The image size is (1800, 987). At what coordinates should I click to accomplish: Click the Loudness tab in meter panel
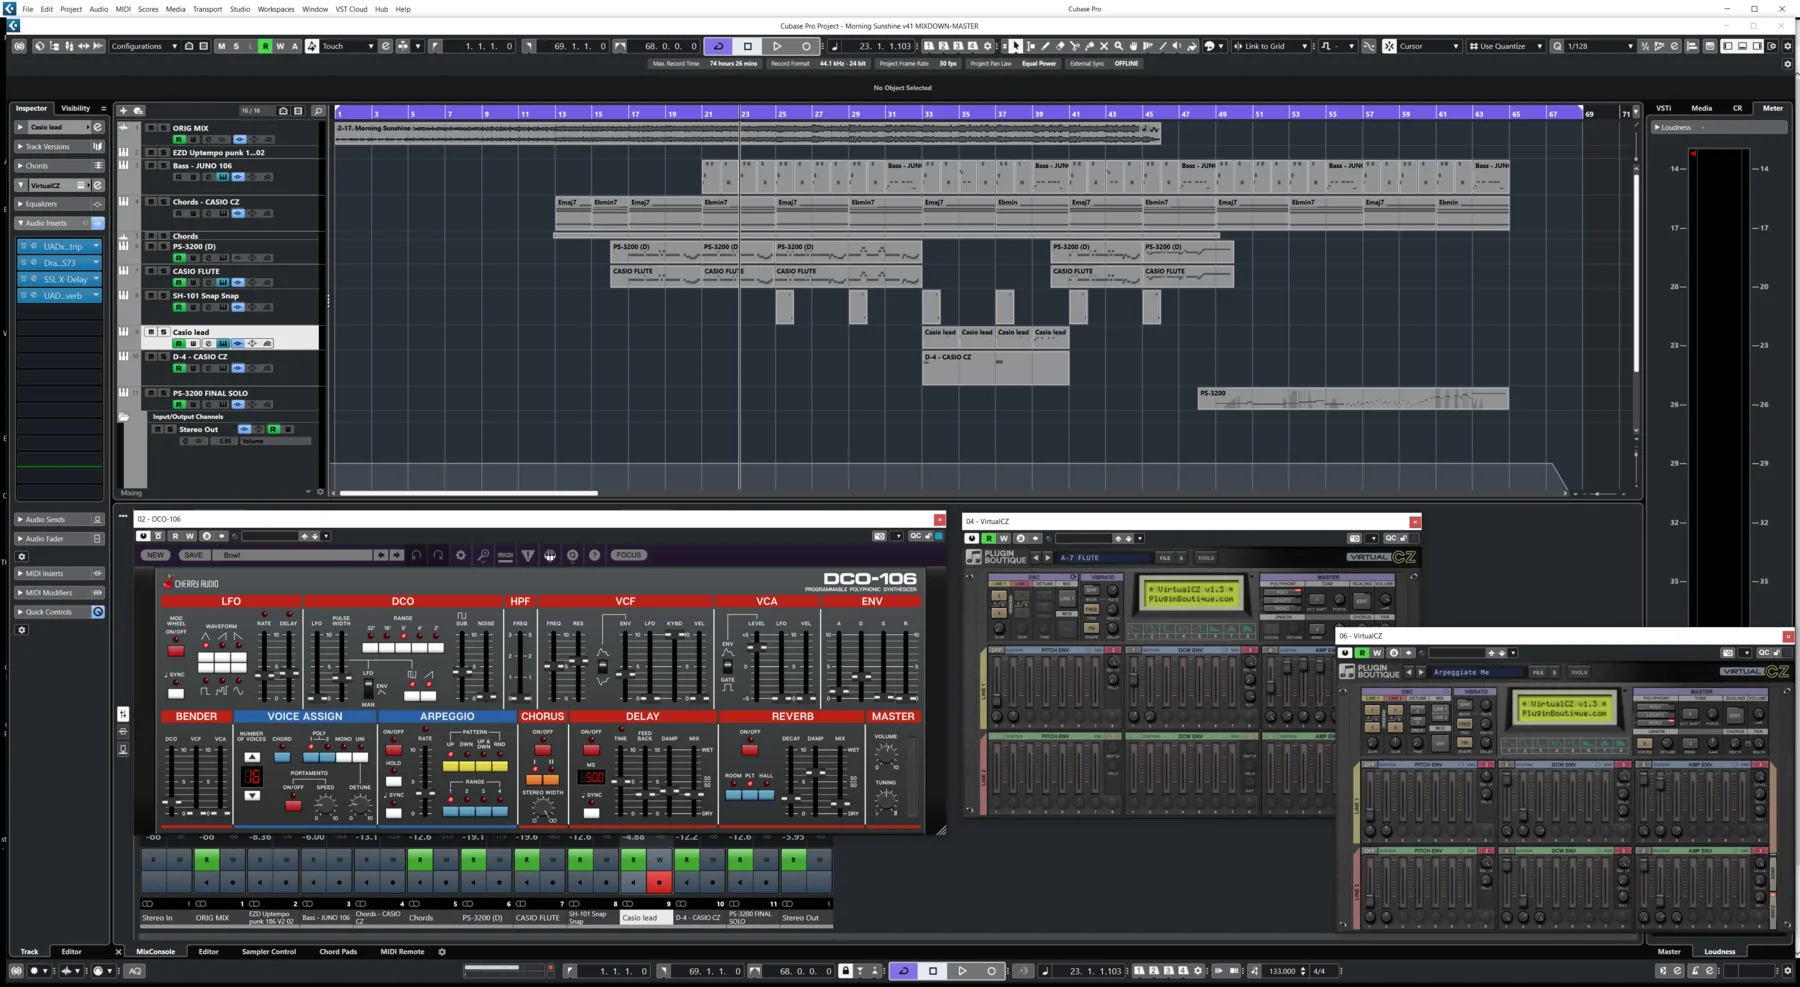pyautogui.click(x=1720, y=952)
